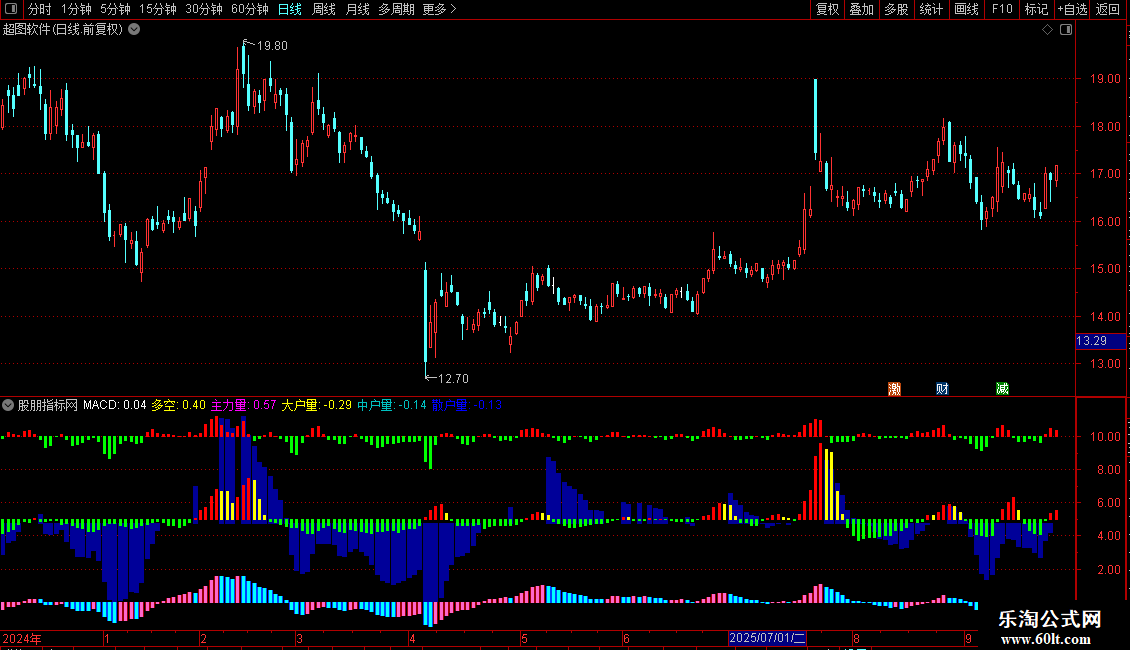This screenshot has height=650, width=1130.
Task: Click the 统计 statistics button
Action: [x=930, y=9]
